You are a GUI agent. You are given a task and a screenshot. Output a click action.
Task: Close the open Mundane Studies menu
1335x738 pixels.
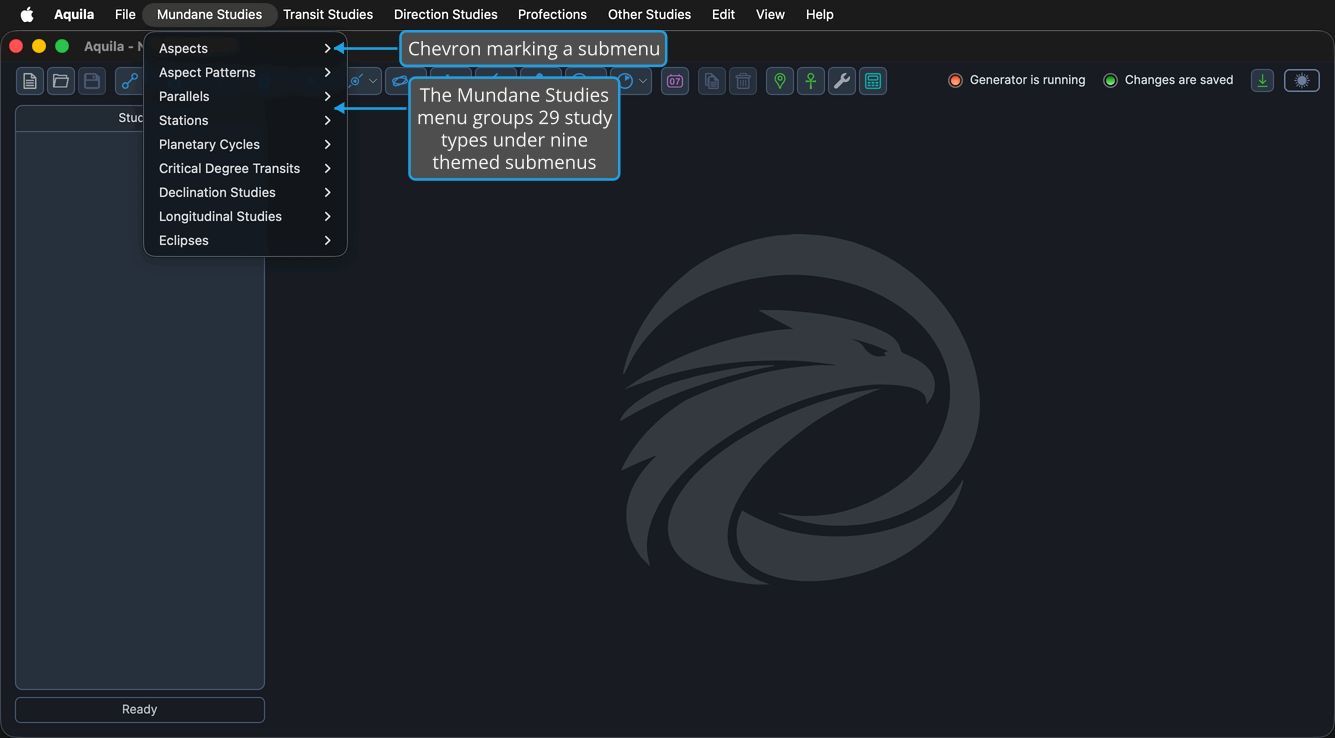pos(209,14)
